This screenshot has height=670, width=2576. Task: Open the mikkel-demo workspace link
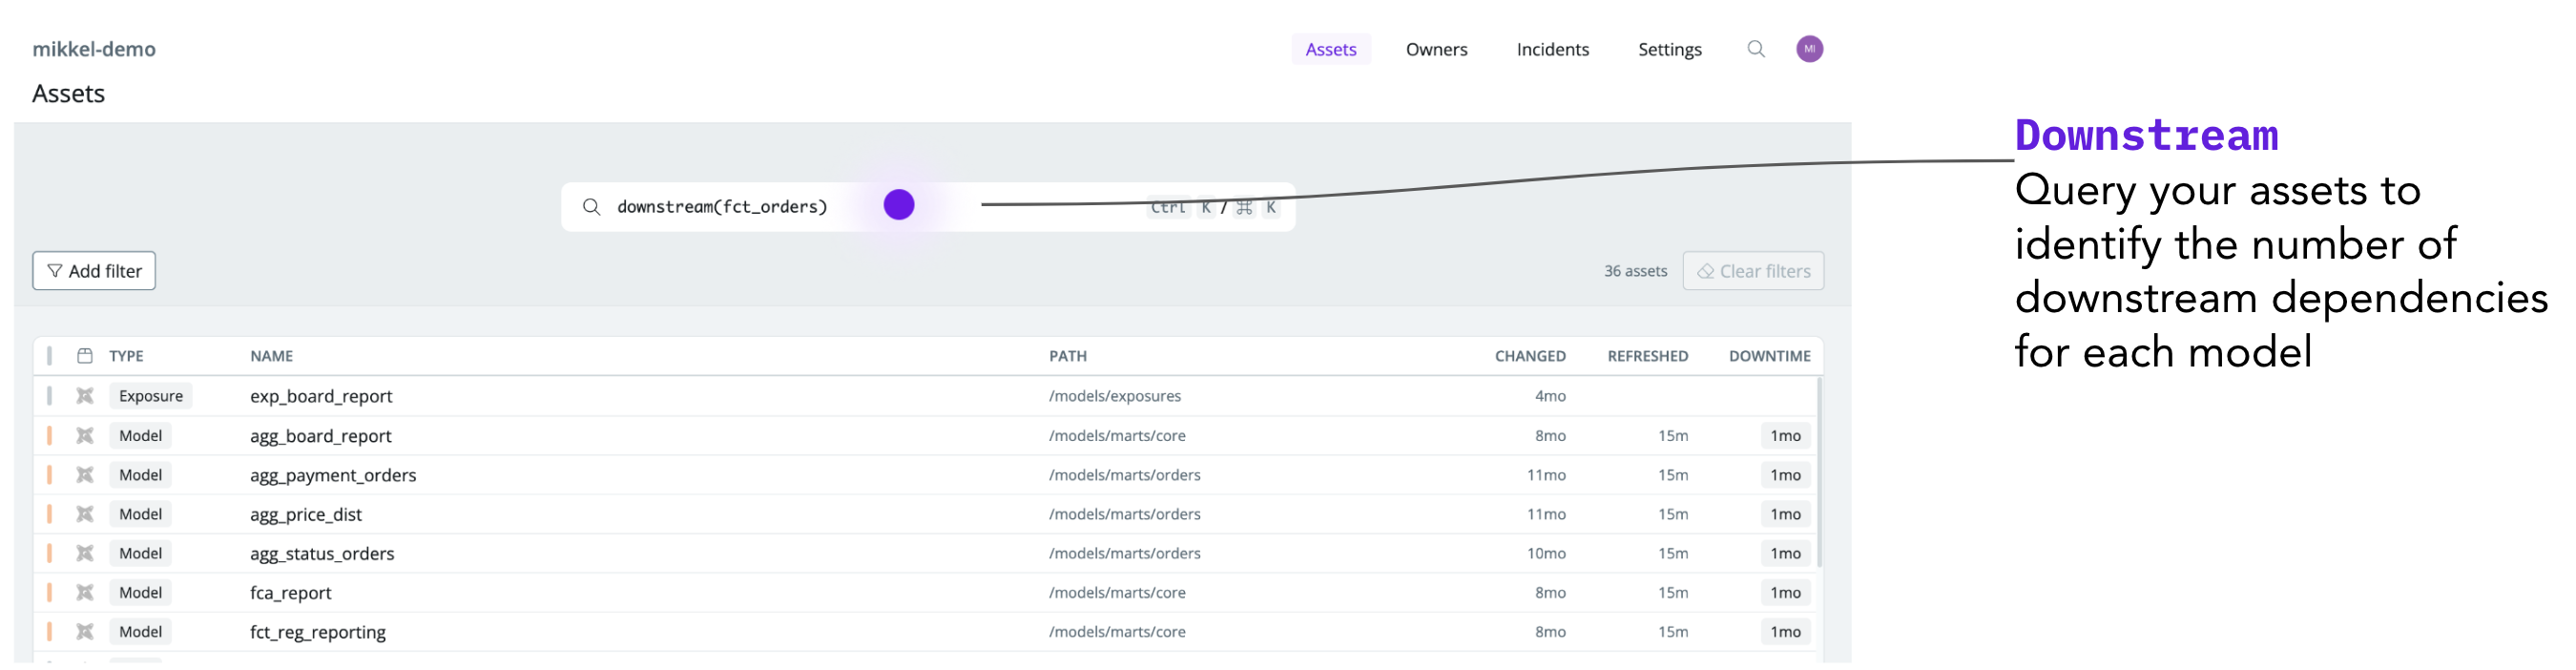click(94, 49)
